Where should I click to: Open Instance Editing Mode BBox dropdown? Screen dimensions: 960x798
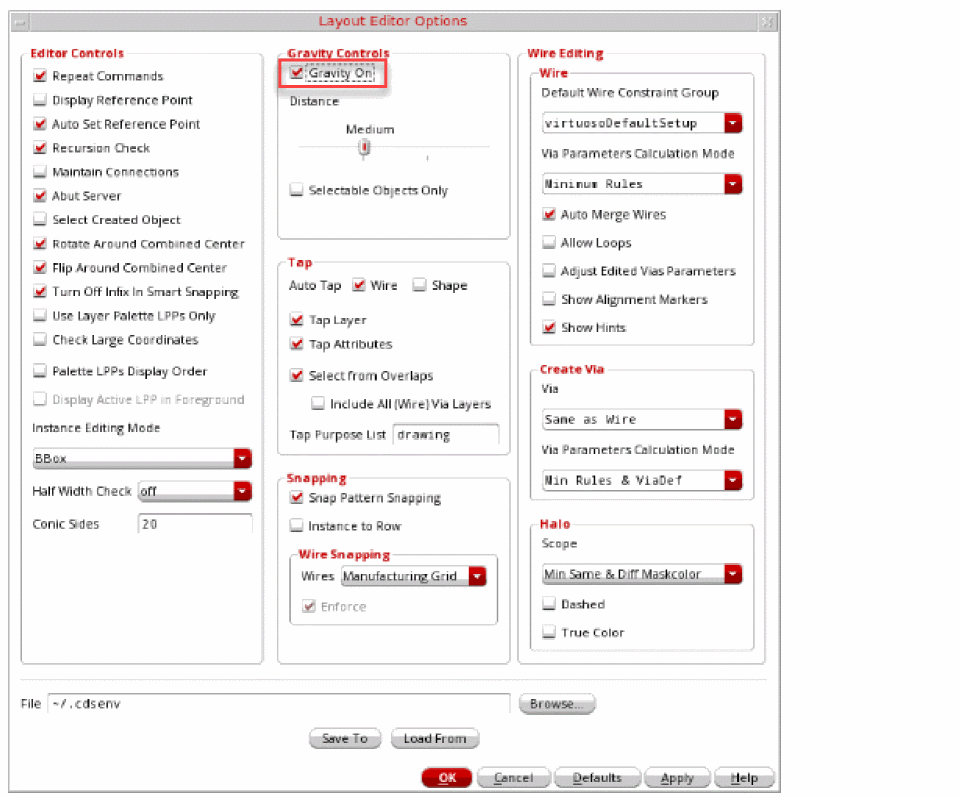point(142,458)
